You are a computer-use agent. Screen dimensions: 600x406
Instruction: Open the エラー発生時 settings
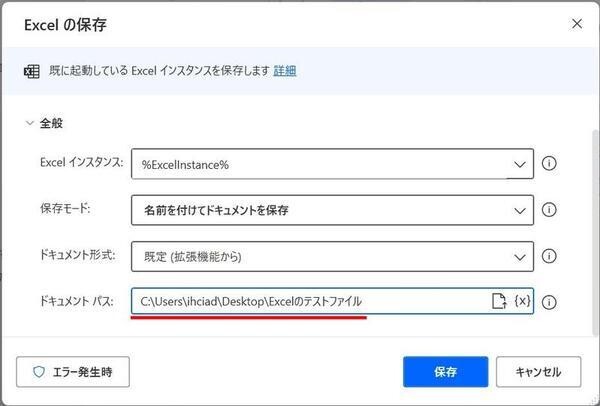click(73, 372)
